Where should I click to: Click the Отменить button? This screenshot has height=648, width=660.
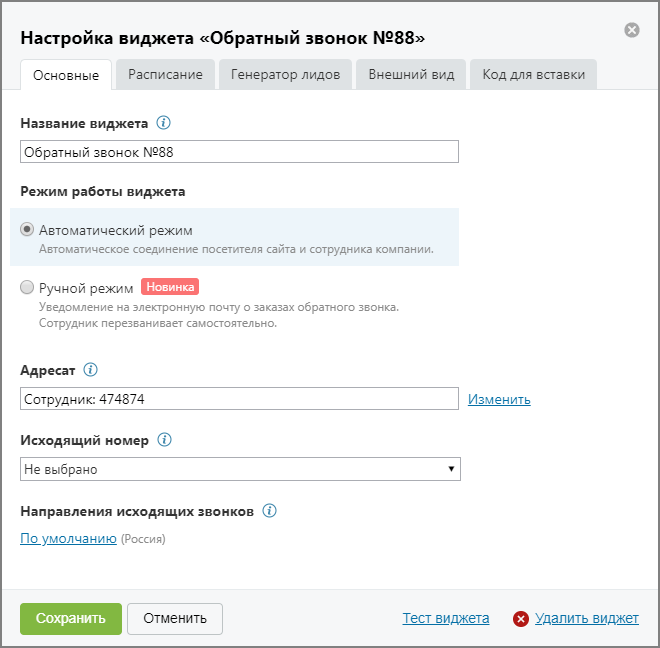175,619
